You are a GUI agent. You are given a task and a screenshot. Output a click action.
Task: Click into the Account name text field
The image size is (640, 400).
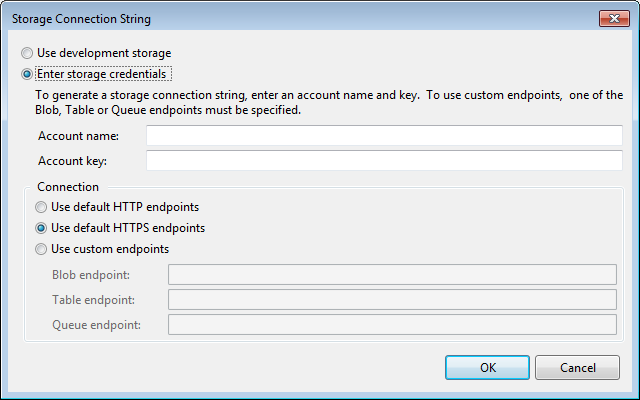point(384,136)
